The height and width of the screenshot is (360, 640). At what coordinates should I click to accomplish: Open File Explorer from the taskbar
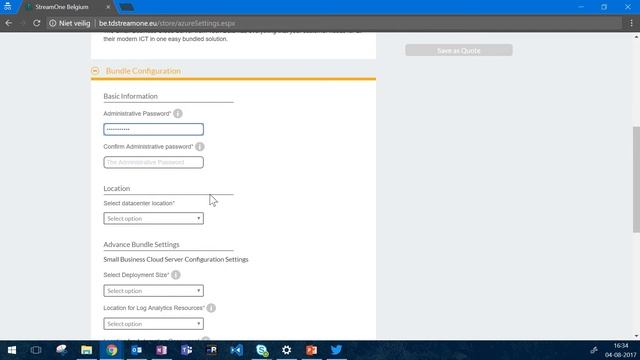87,350
